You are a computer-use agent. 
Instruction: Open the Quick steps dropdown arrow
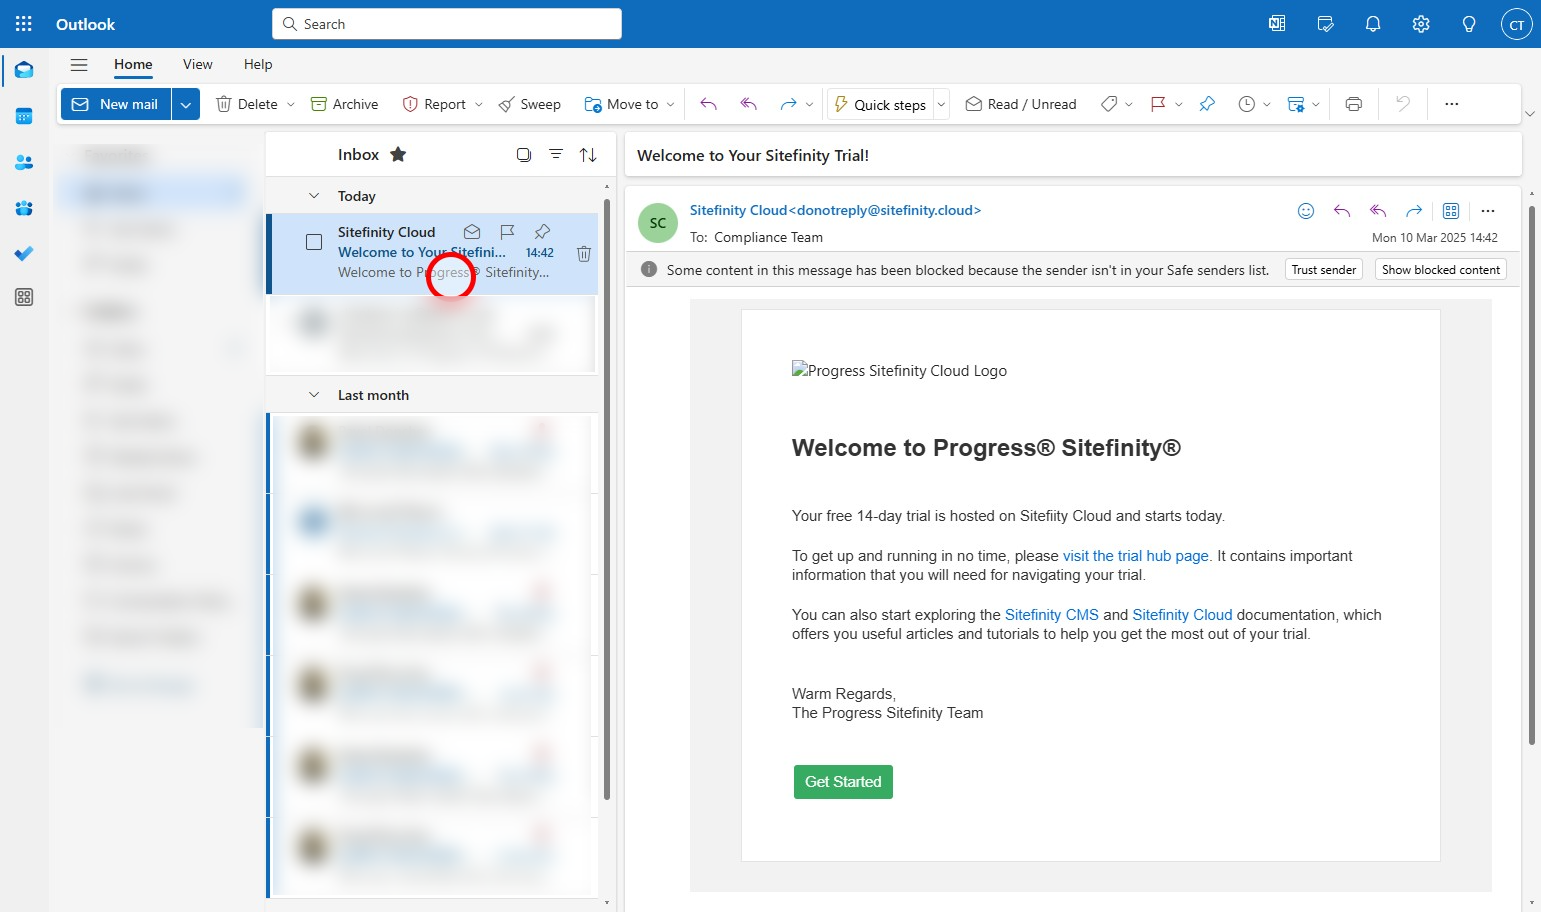click(941, 104)
